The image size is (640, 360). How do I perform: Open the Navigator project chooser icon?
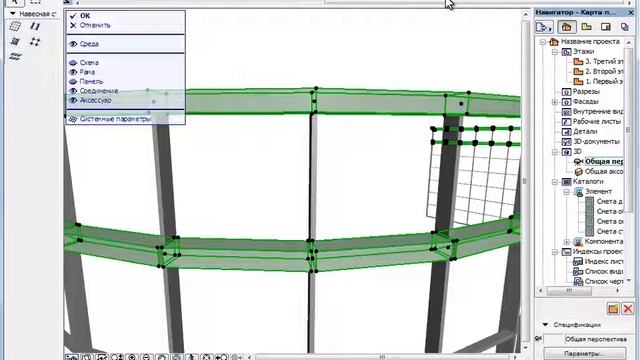(544, 27)
